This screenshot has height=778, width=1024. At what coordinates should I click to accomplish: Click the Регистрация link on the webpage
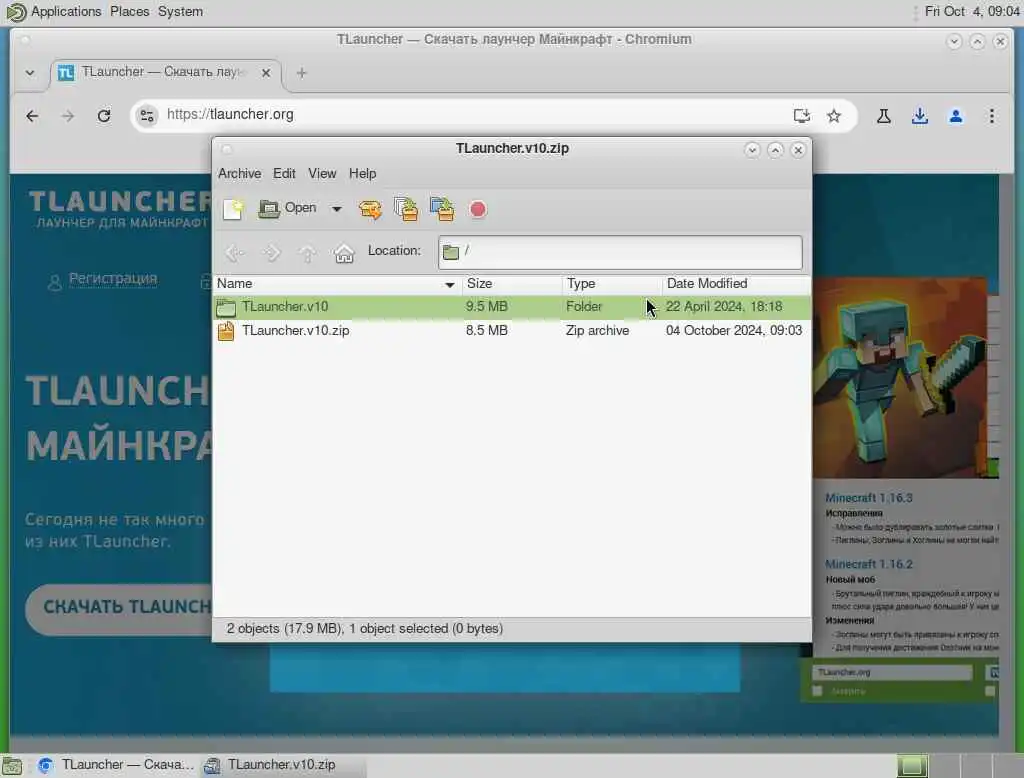pyautogui.click(x=112, y=279)
